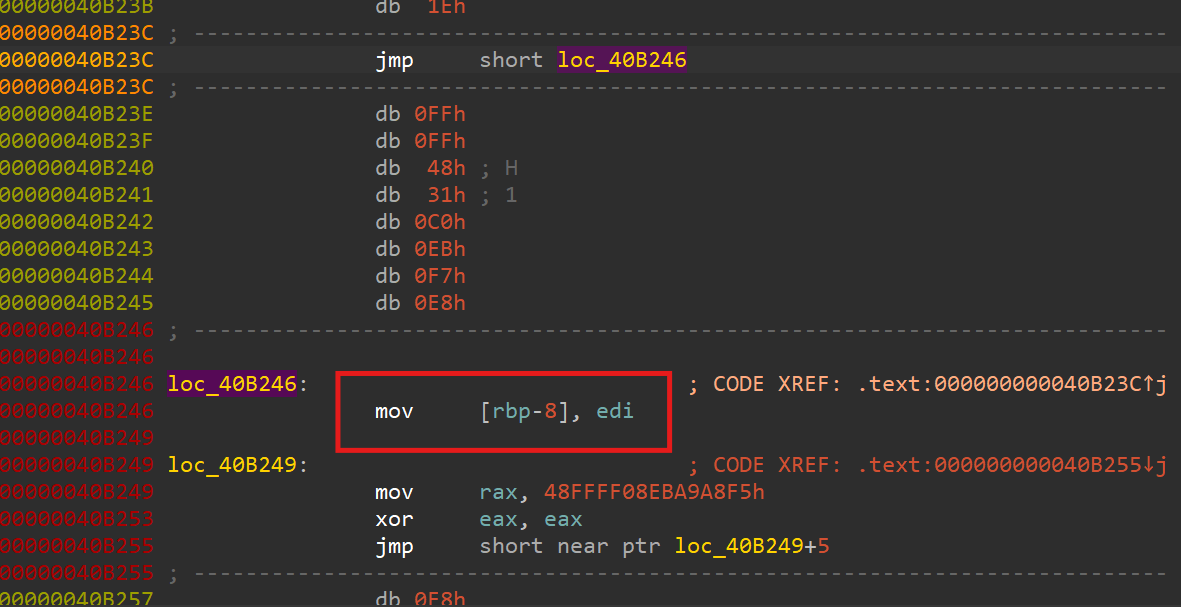Click the 'H' character comment beside 48h
This screenshot has width=1181, height=607.
[x=510, y=167]
